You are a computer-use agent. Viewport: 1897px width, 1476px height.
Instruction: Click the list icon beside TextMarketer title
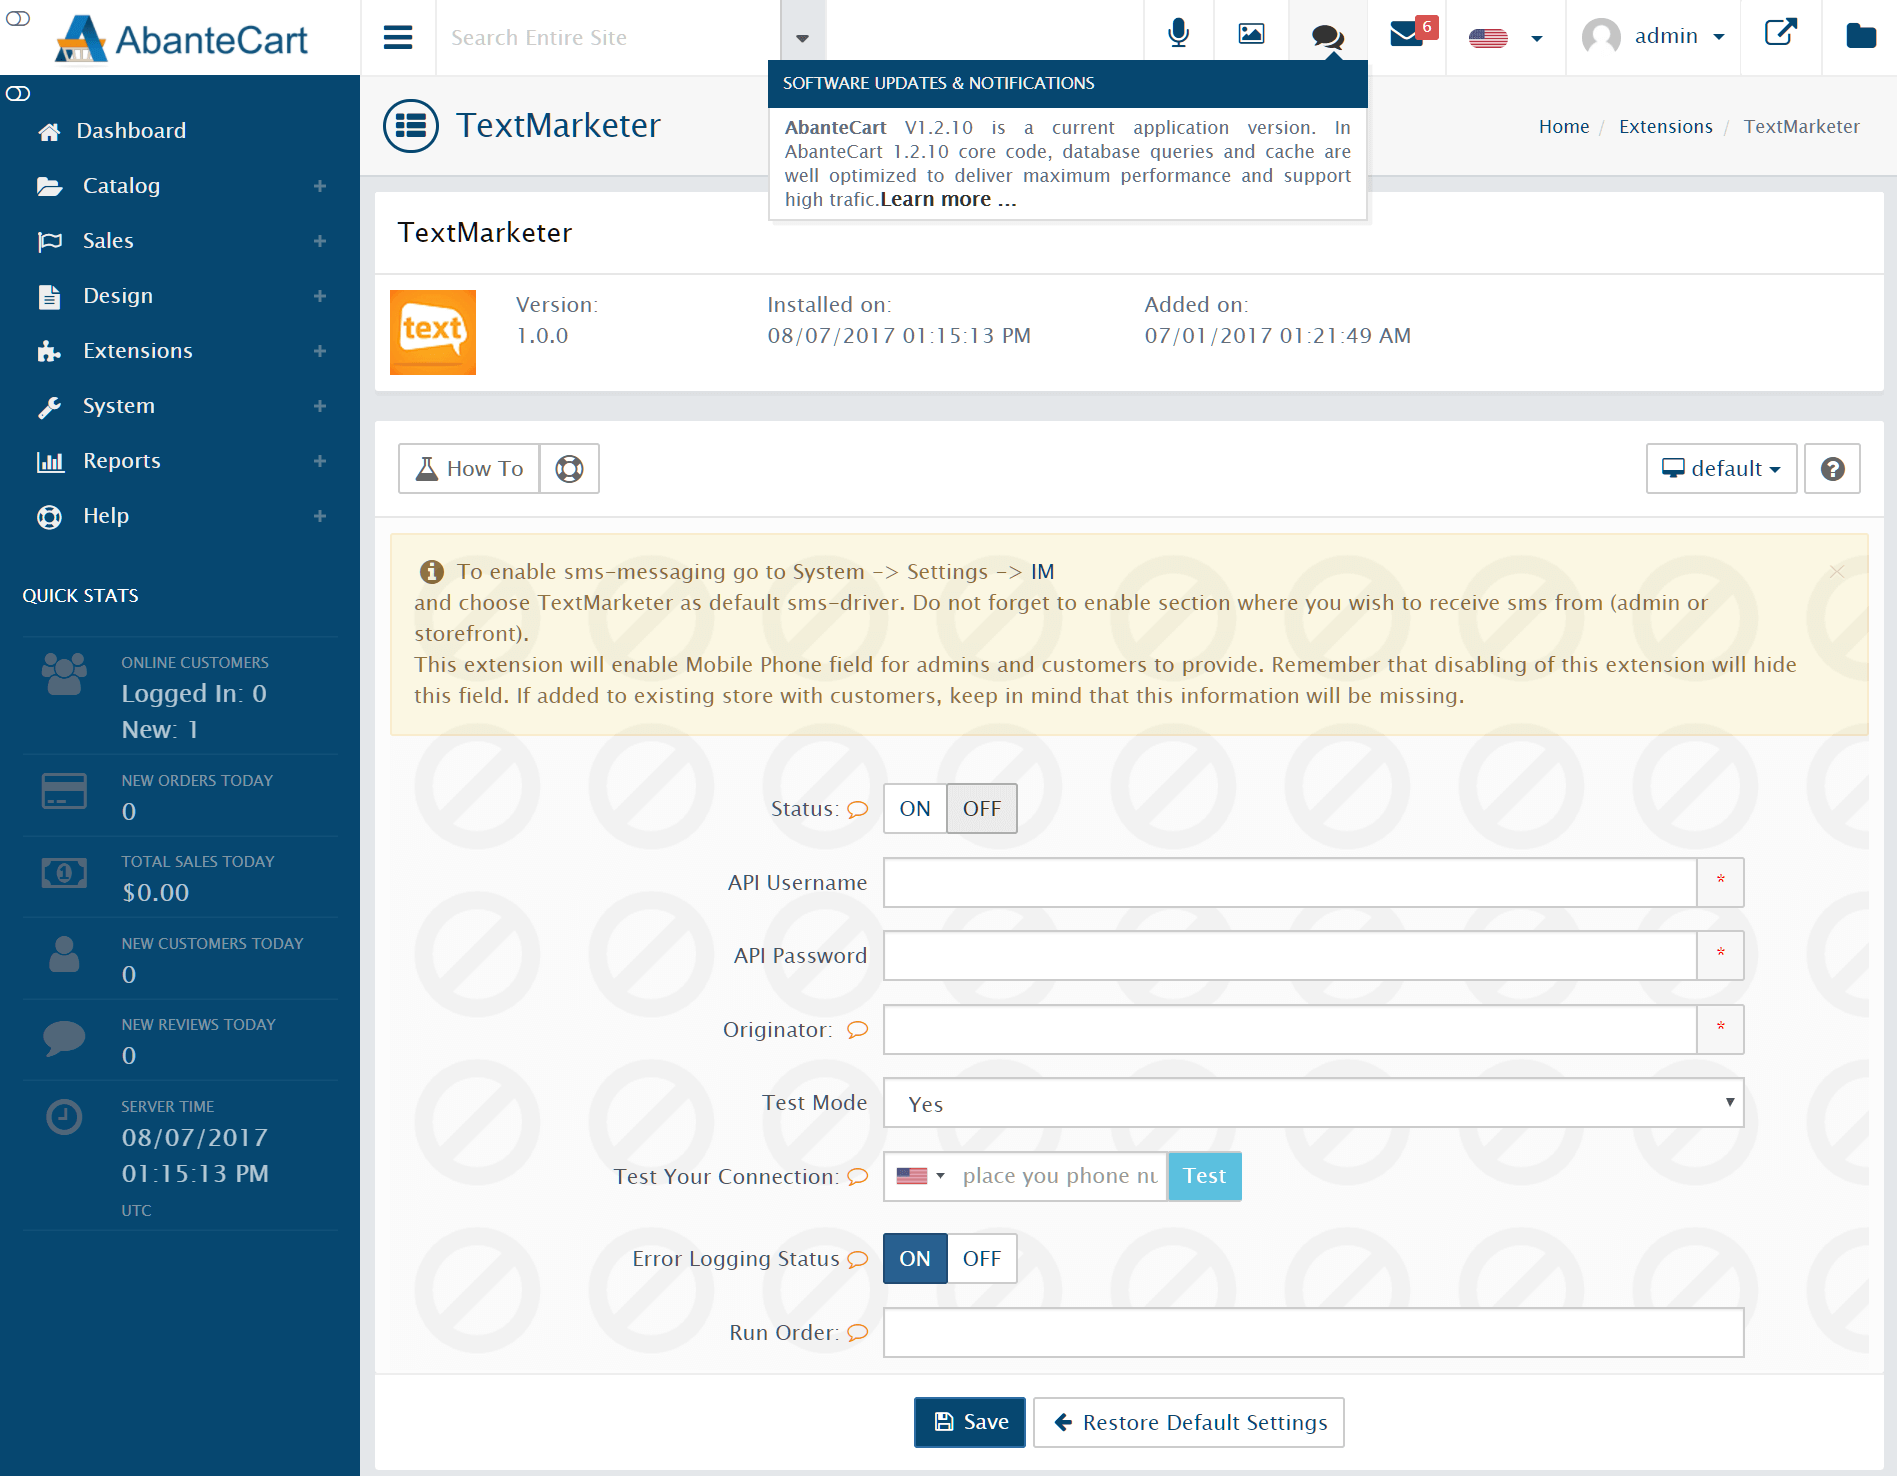click(411, 126)
